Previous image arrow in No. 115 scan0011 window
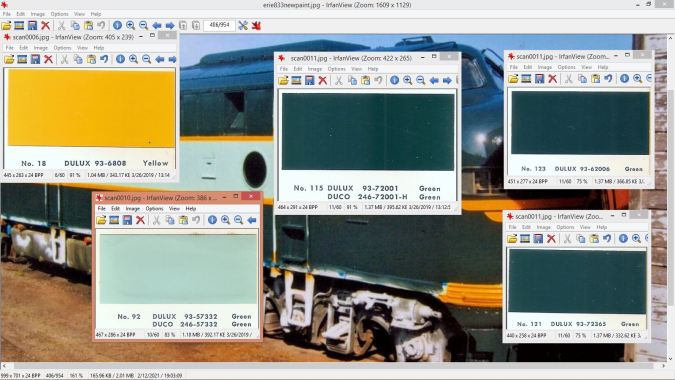675x380 pixels. click(x=434, y=80)
